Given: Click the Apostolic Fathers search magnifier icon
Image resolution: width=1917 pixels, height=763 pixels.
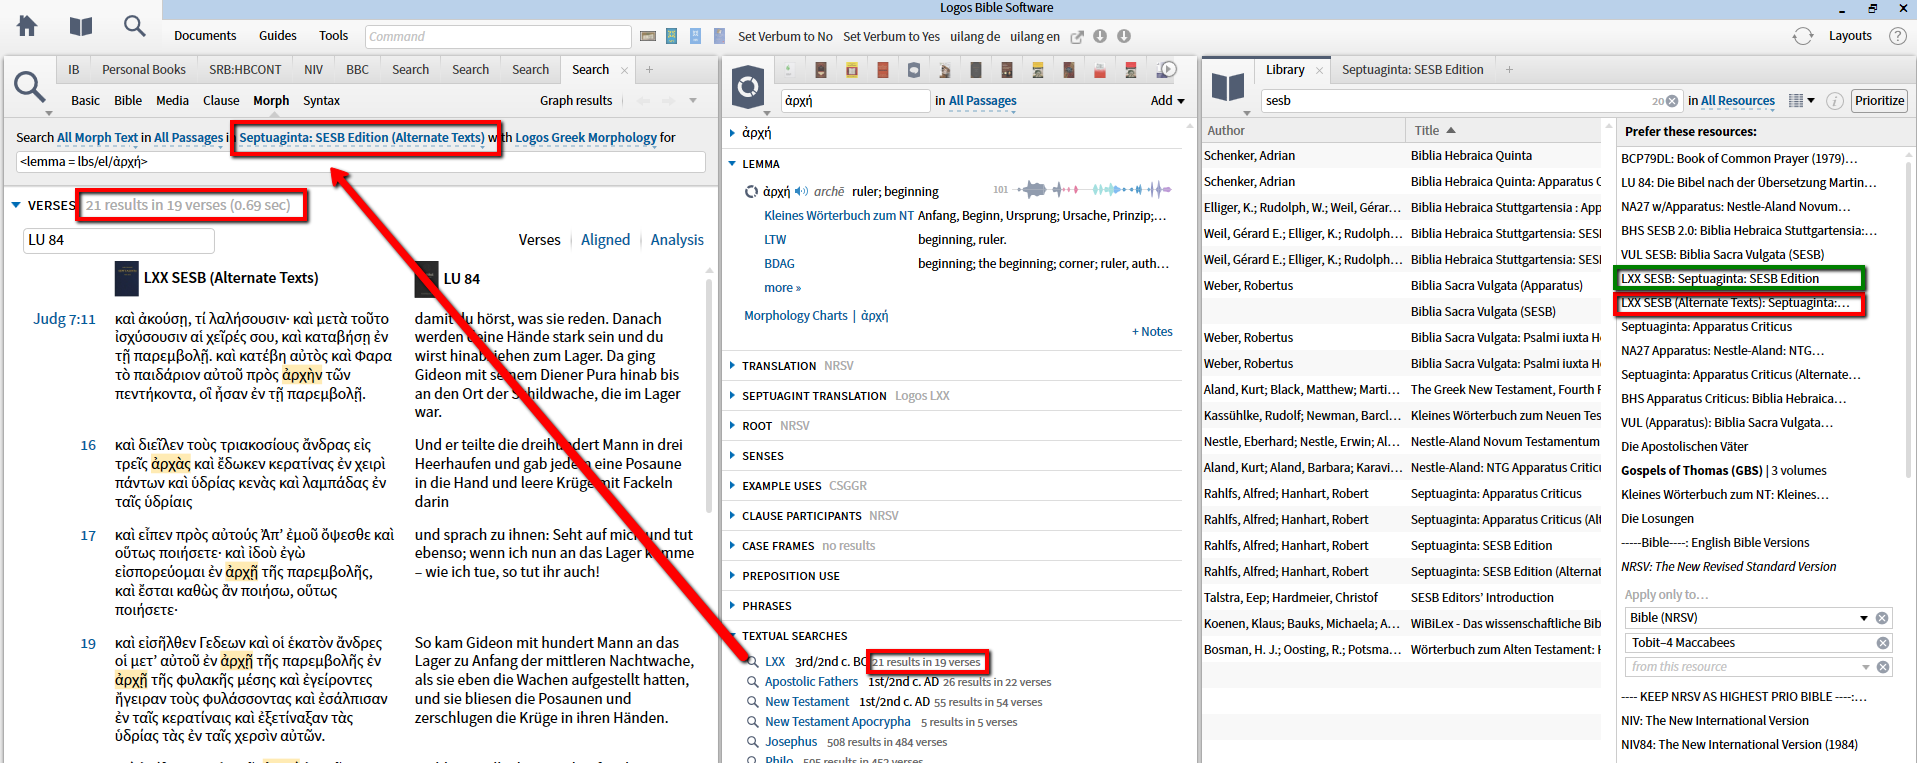Looking at the screenshot, I should (752, 682).
